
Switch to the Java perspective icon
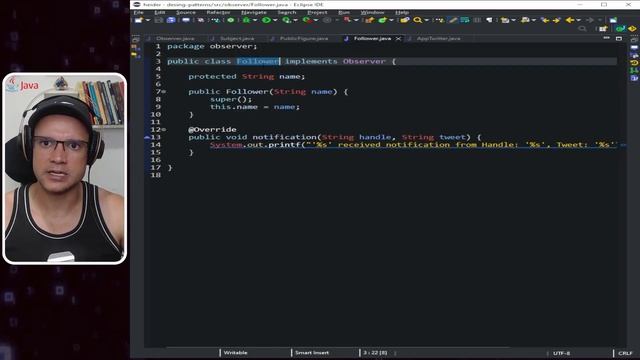[620, 29]
